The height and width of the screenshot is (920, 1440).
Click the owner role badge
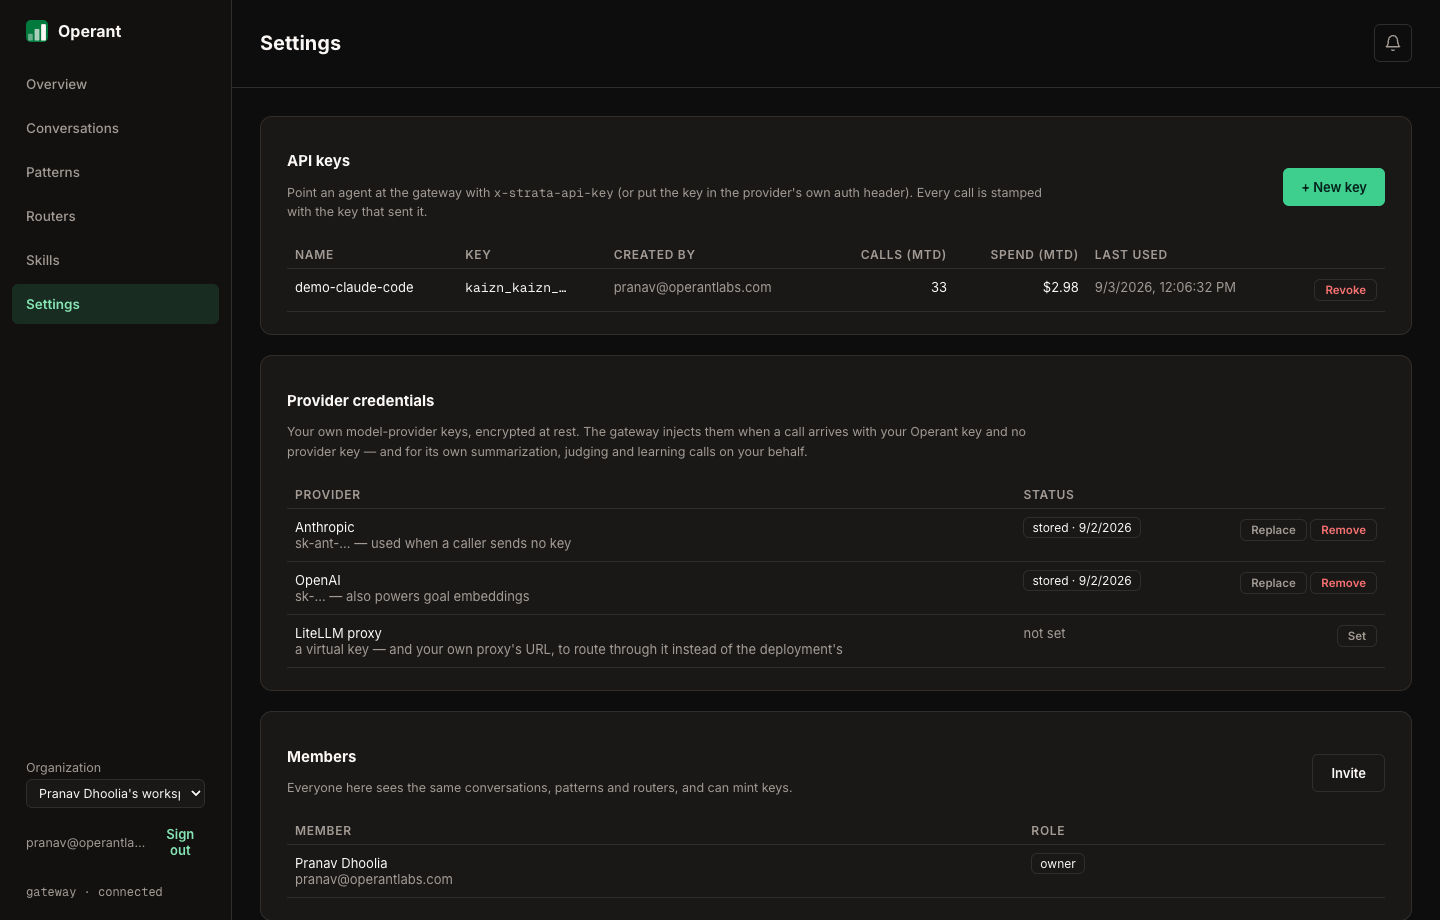pyautogui.click(x=1058, y=864)
